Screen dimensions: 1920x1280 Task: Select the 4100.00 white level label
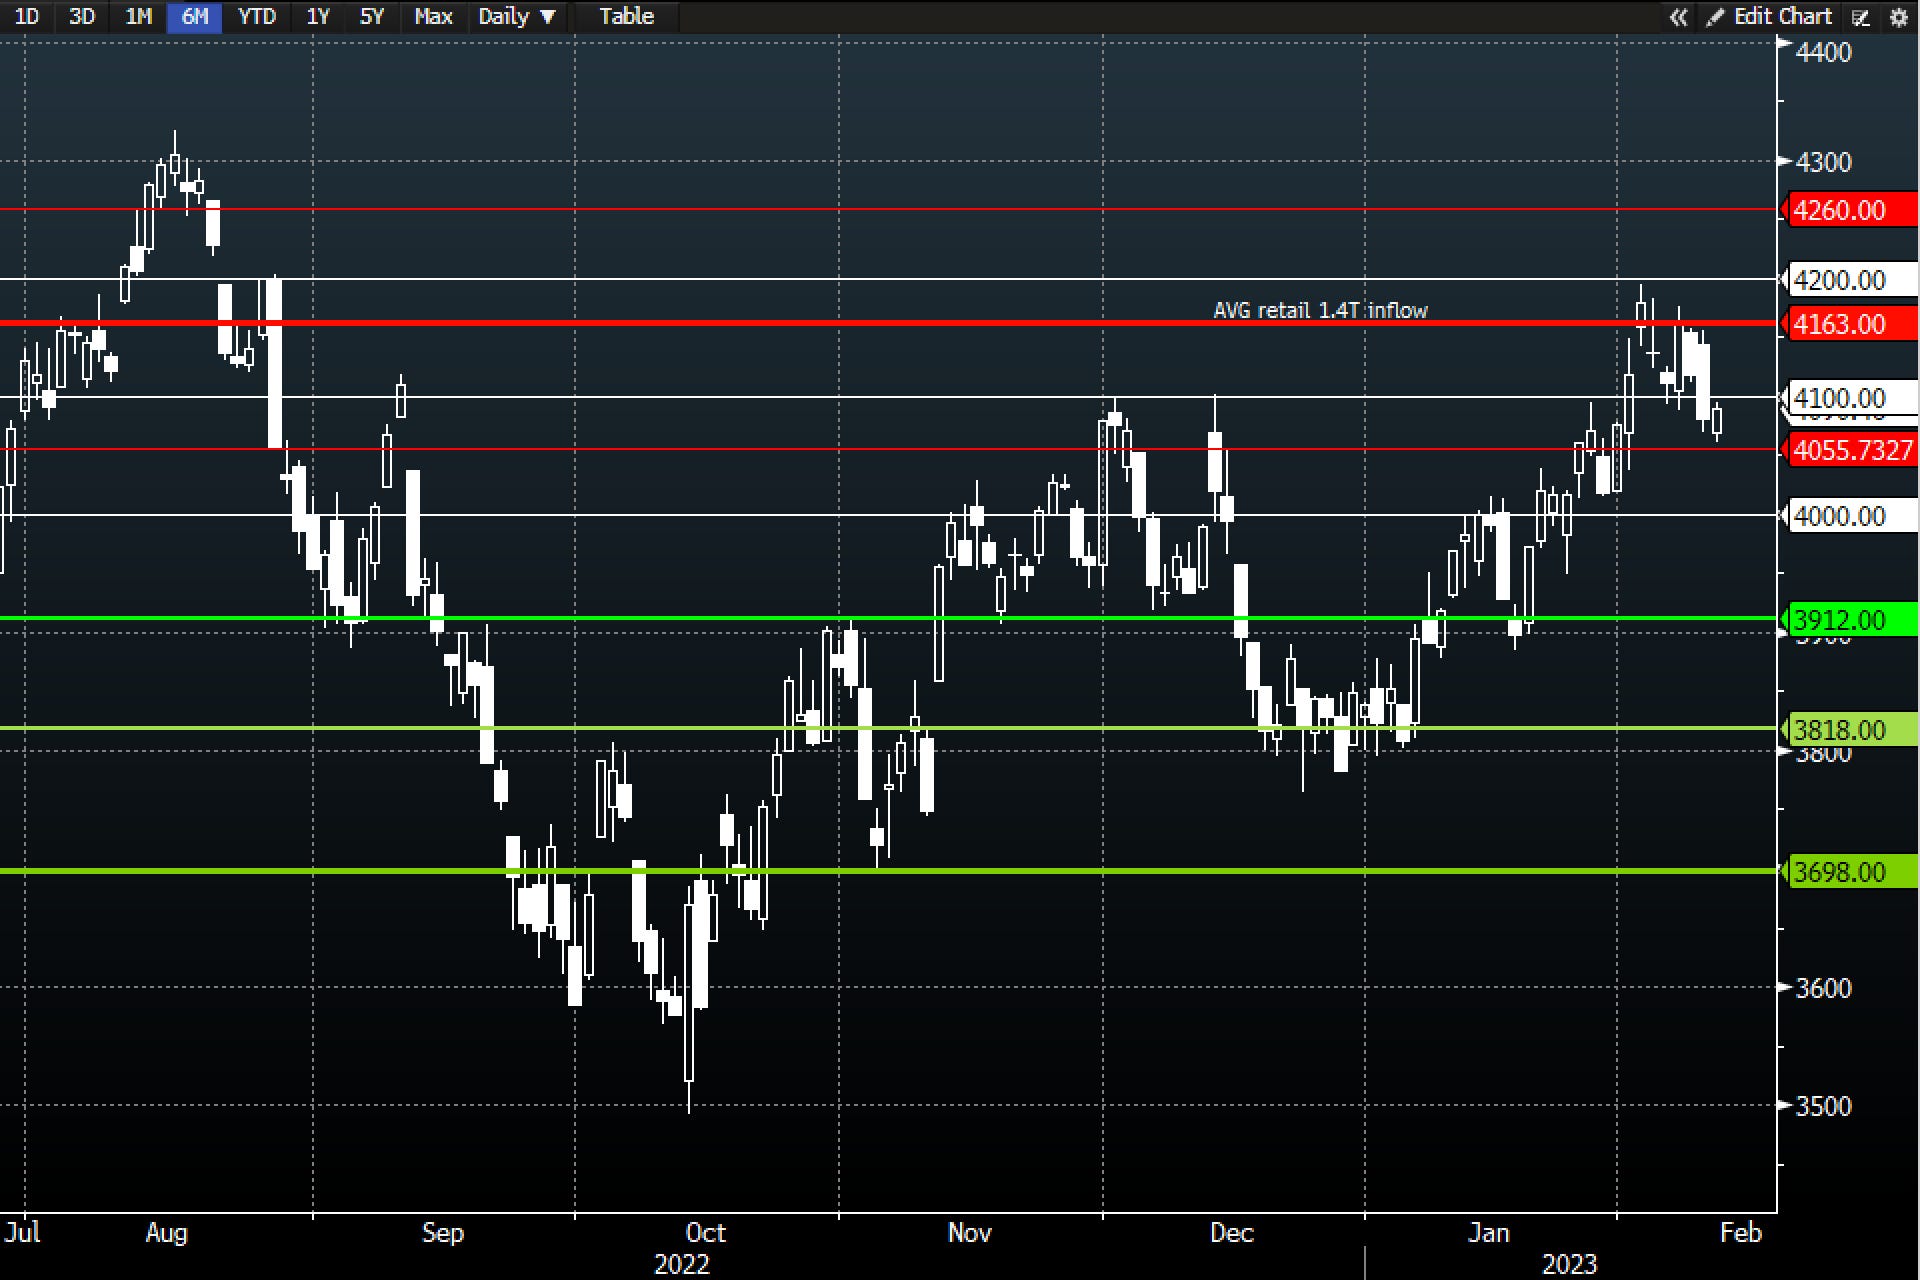pyautogui.click(x=1852, y=398)
